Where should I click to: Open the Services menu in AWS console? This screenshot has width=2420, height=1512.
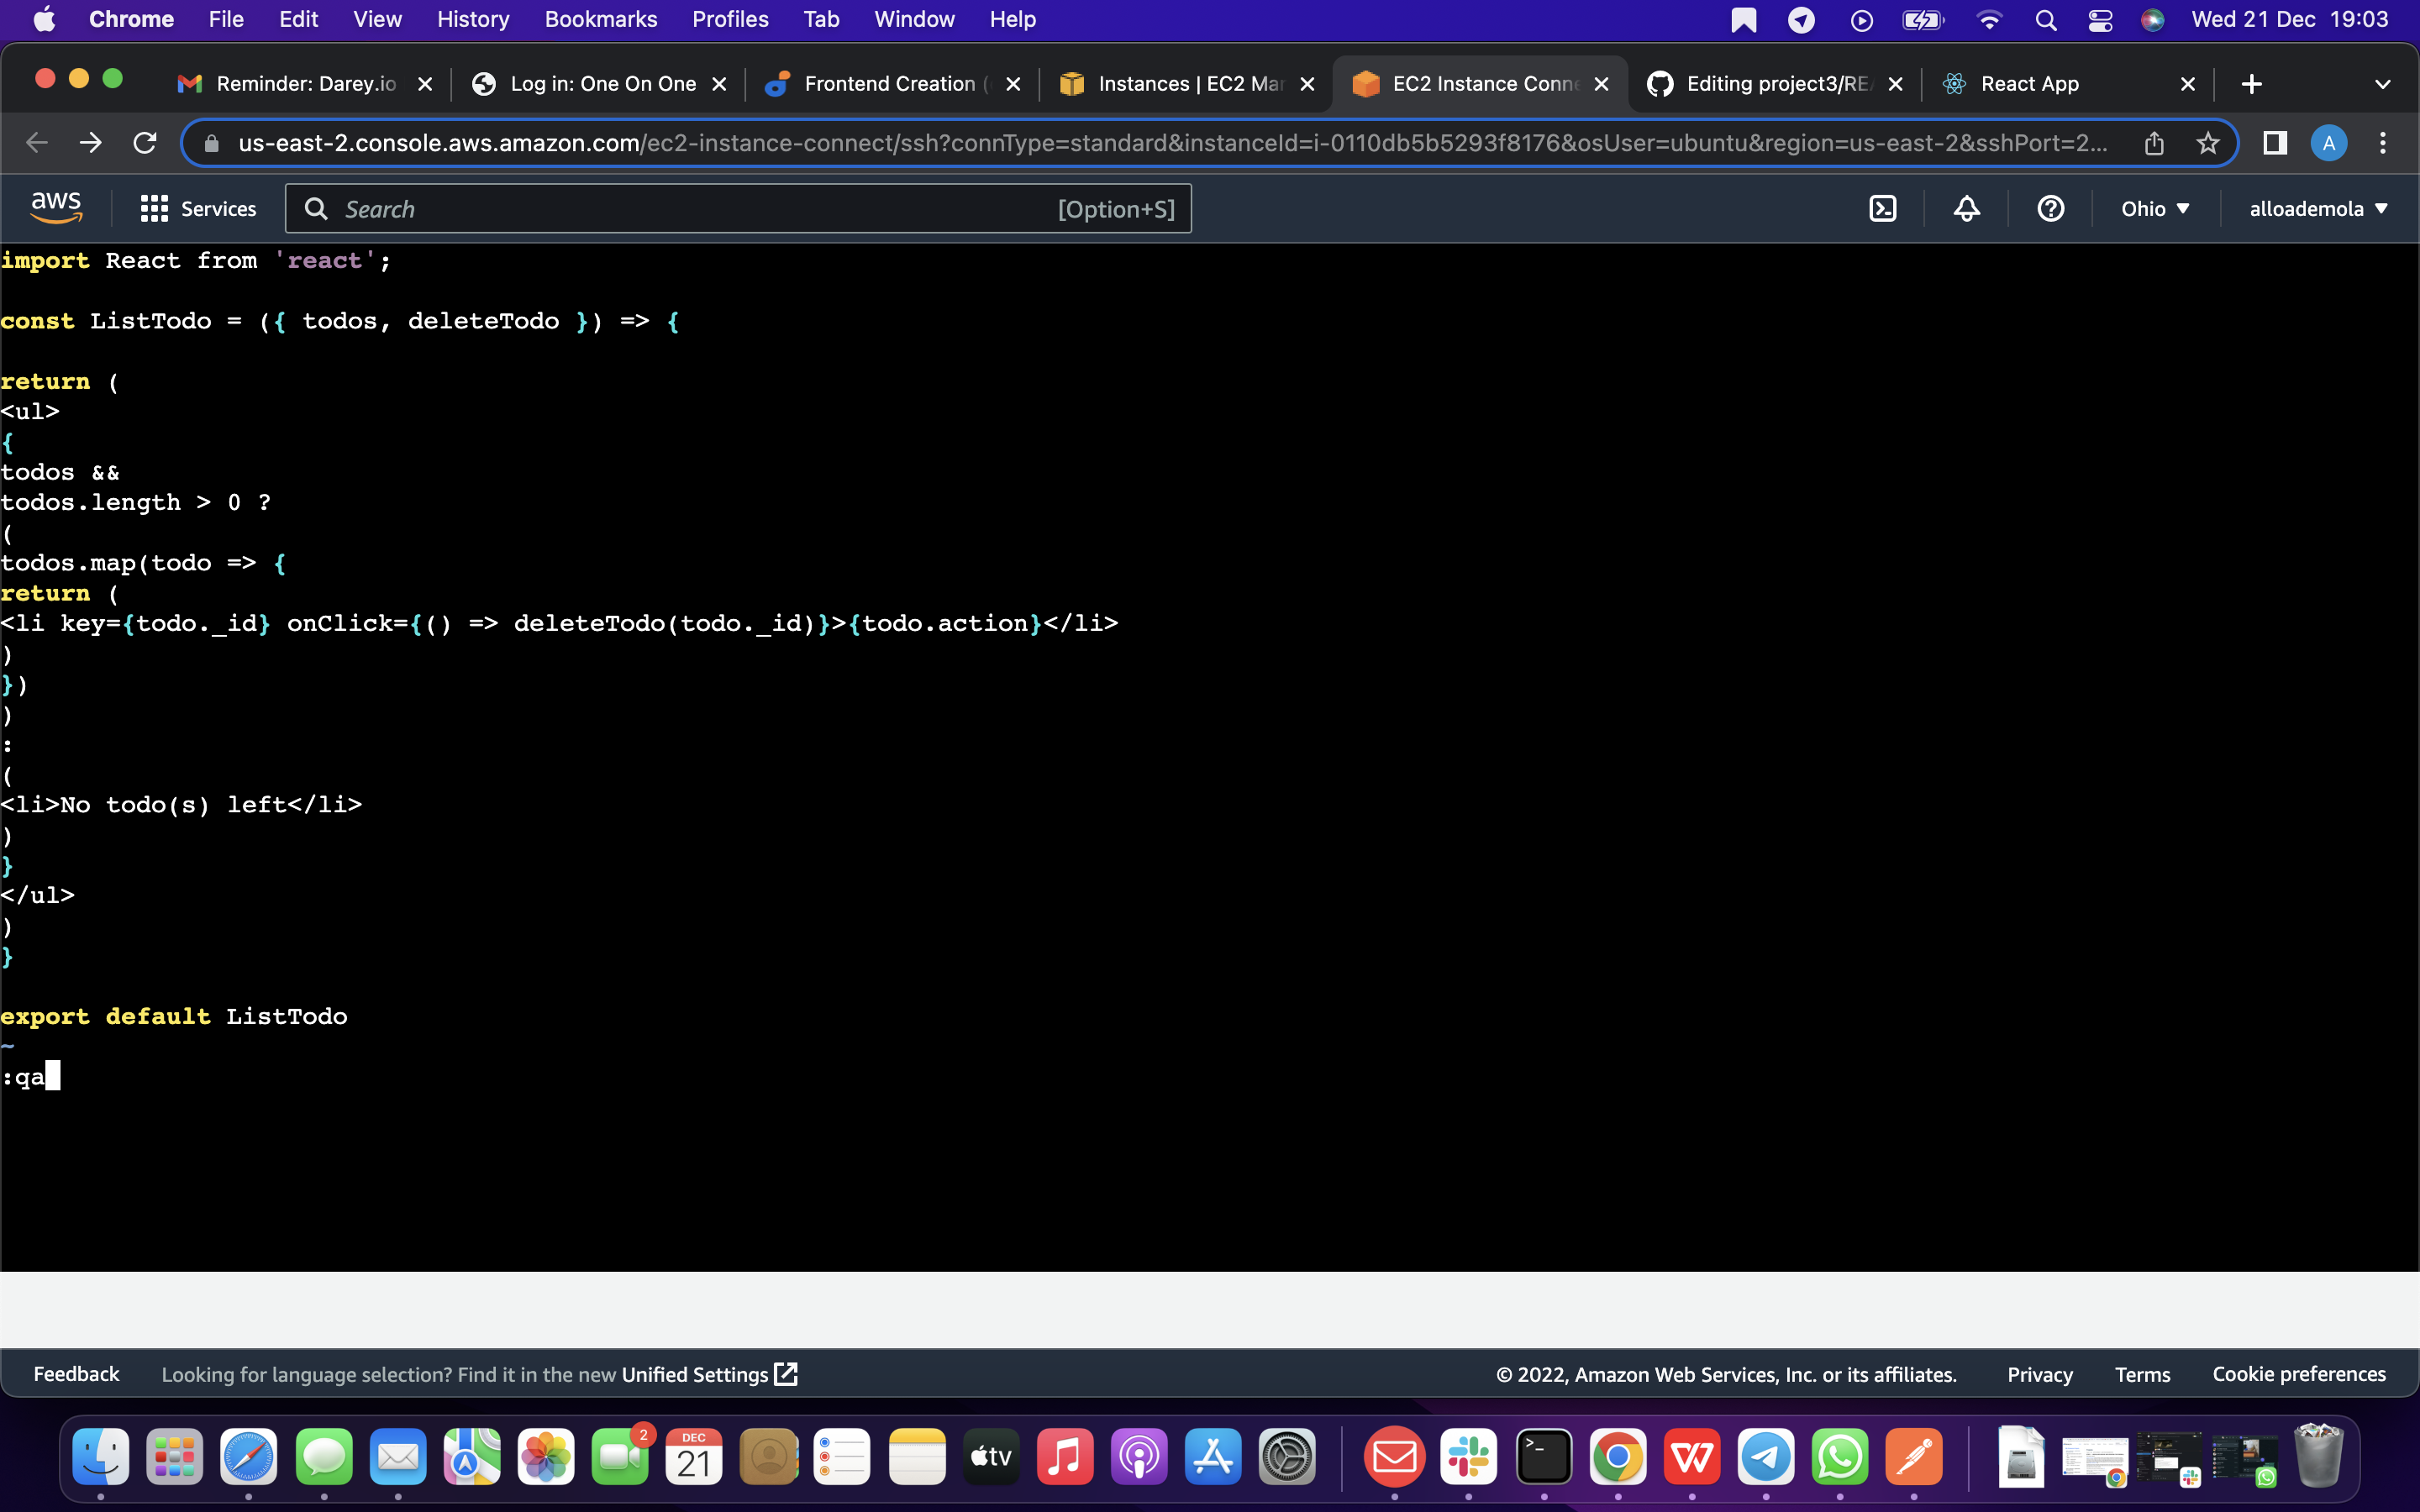click(x=199, y=208)
